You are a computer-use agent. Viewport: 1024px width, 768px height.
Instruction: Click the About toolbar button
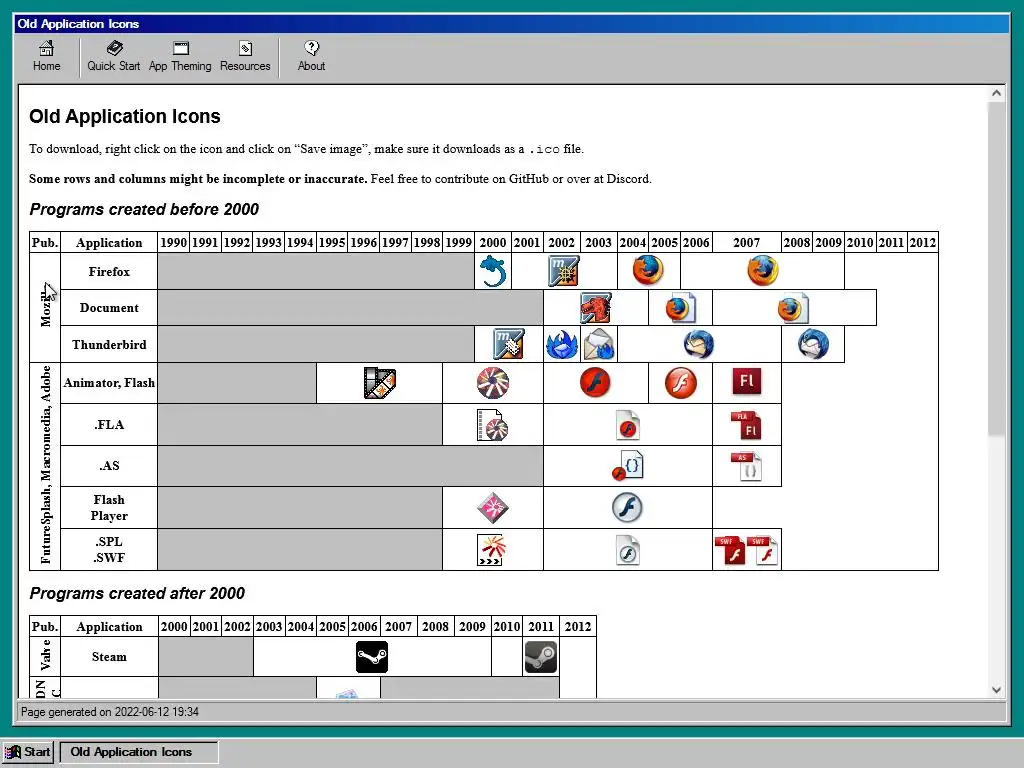click(x=312, y=56)
